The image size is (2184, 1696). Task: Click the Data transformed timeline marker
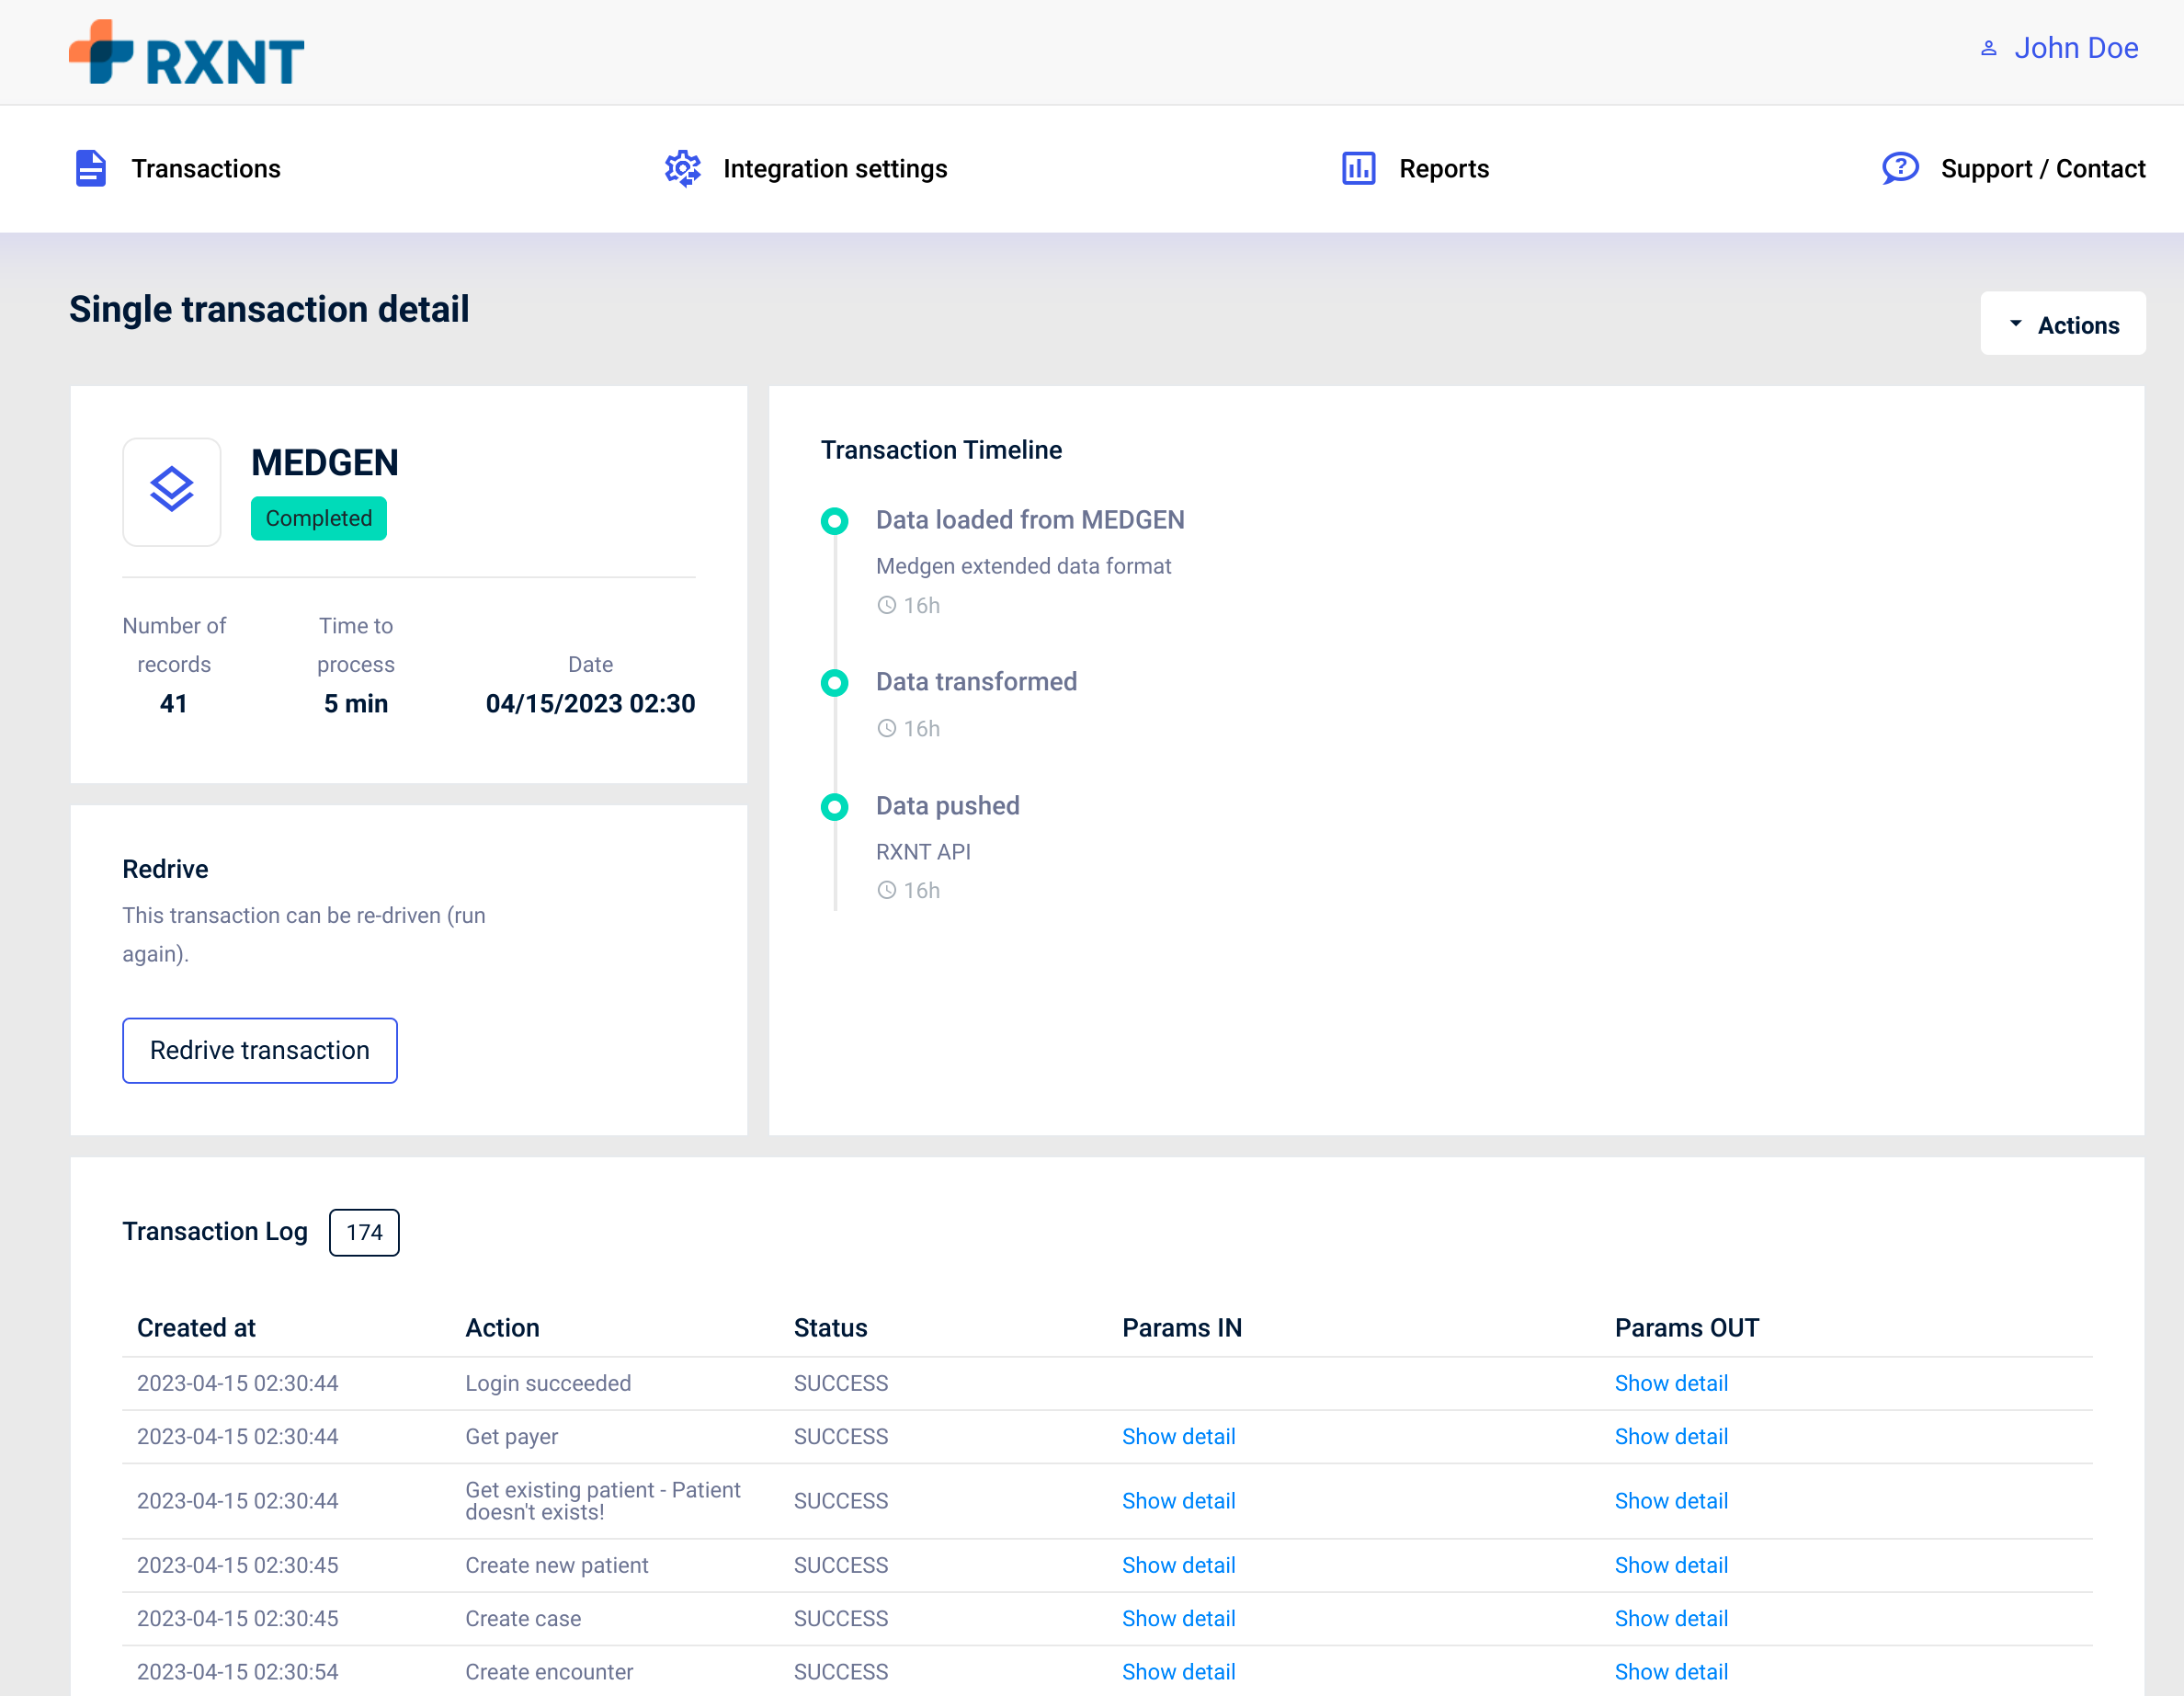[x=835, y=683]
